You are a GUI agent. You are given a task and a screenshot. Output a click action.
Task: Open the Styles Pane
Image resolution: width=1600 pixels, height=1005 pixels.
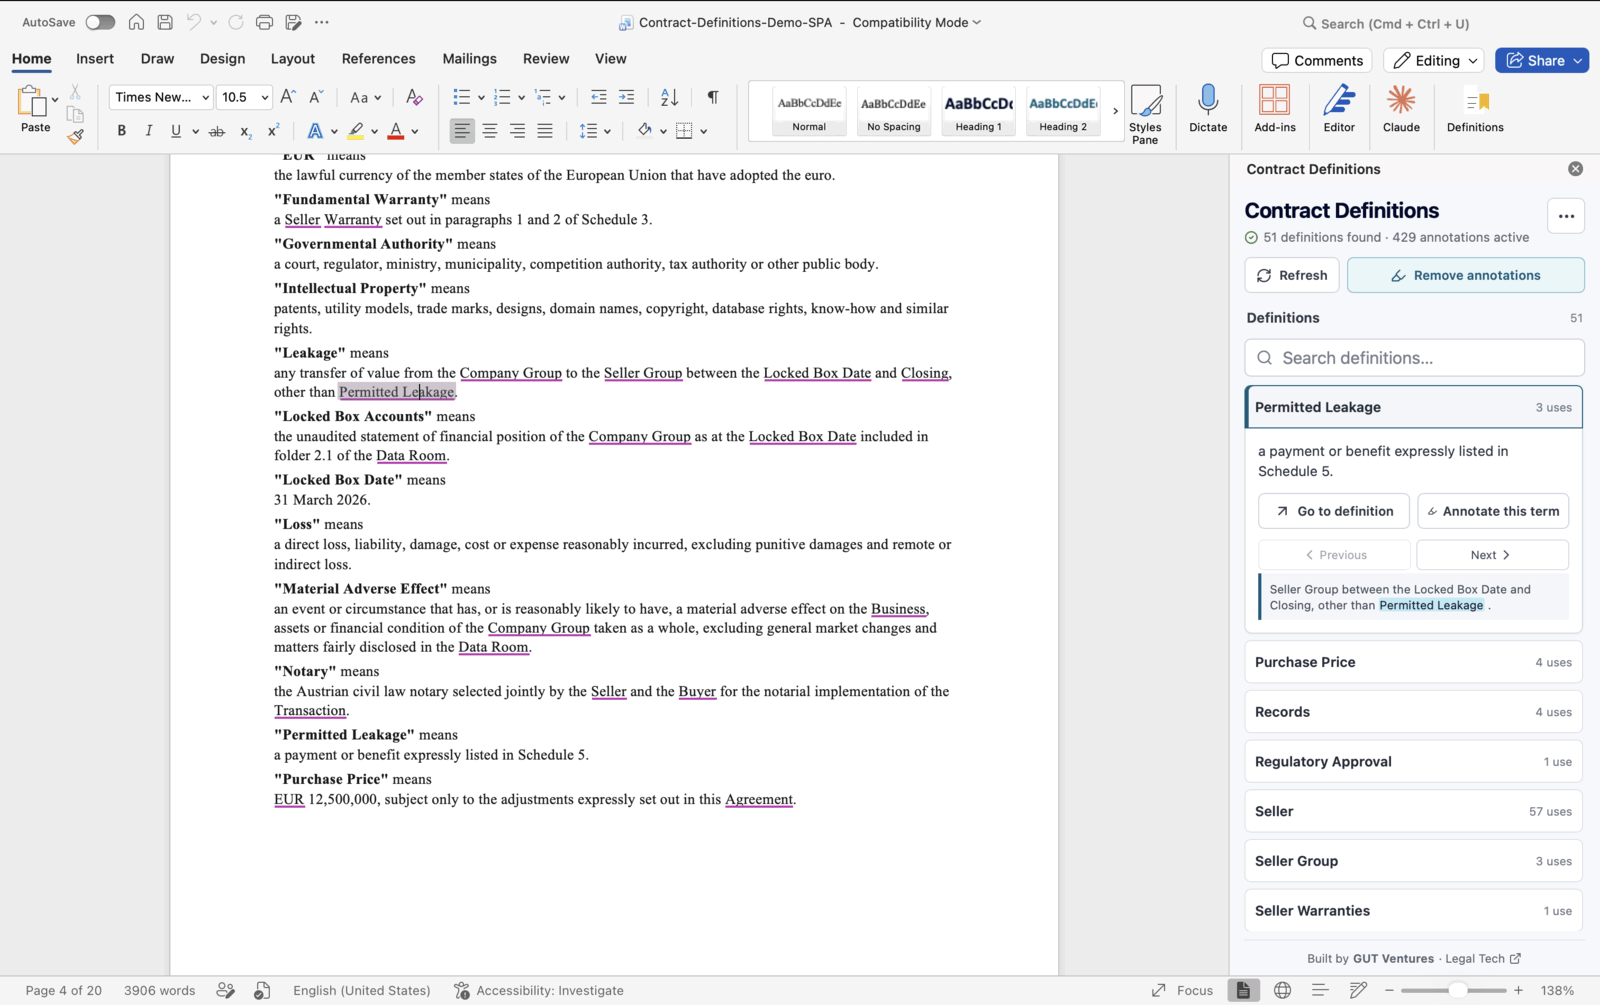click(1145, 114)
